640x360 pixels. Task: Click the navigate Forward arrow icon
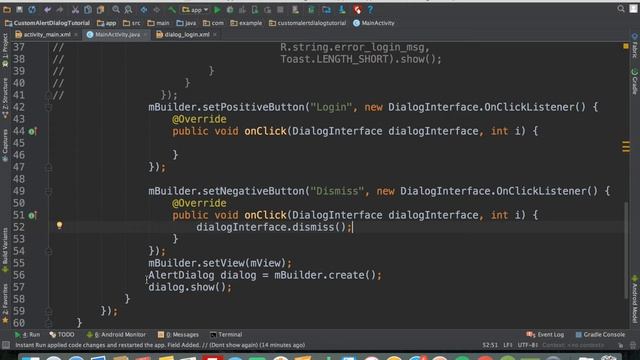[156, 9]
